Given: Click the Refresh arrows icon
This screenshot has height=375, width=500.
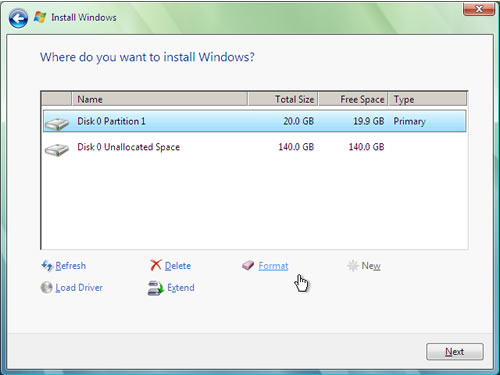Looking at the screenshot, I should click(x=47, y=266).
